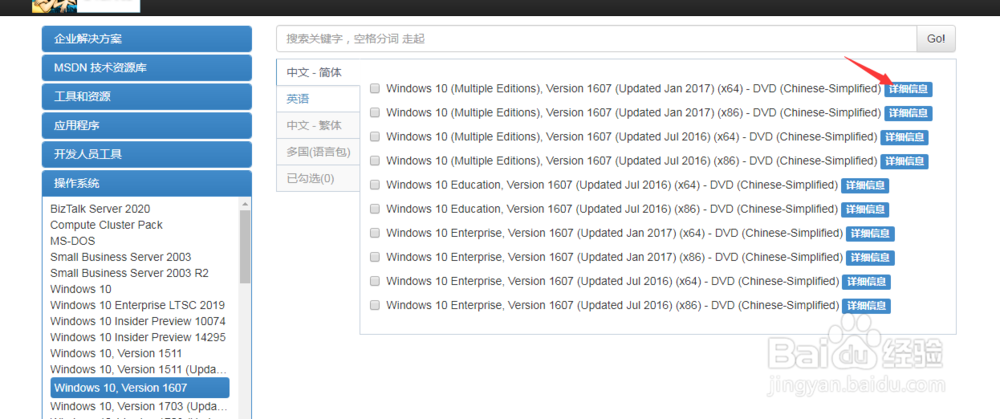Image resolution: width=1000 pixels, height=419 pixels.
Task: Open 详细信息 for Multiple Editions Jan 2017 x86
Action: coord(908,113)
